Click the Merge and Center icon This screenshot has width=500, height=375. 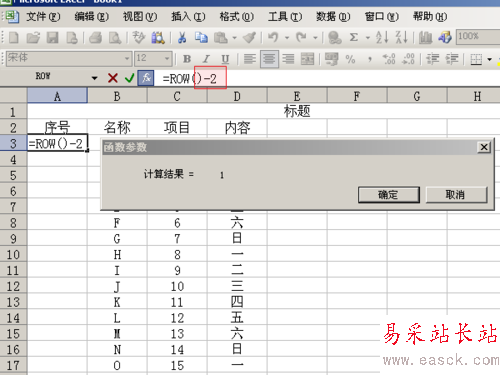coord(307,59)
